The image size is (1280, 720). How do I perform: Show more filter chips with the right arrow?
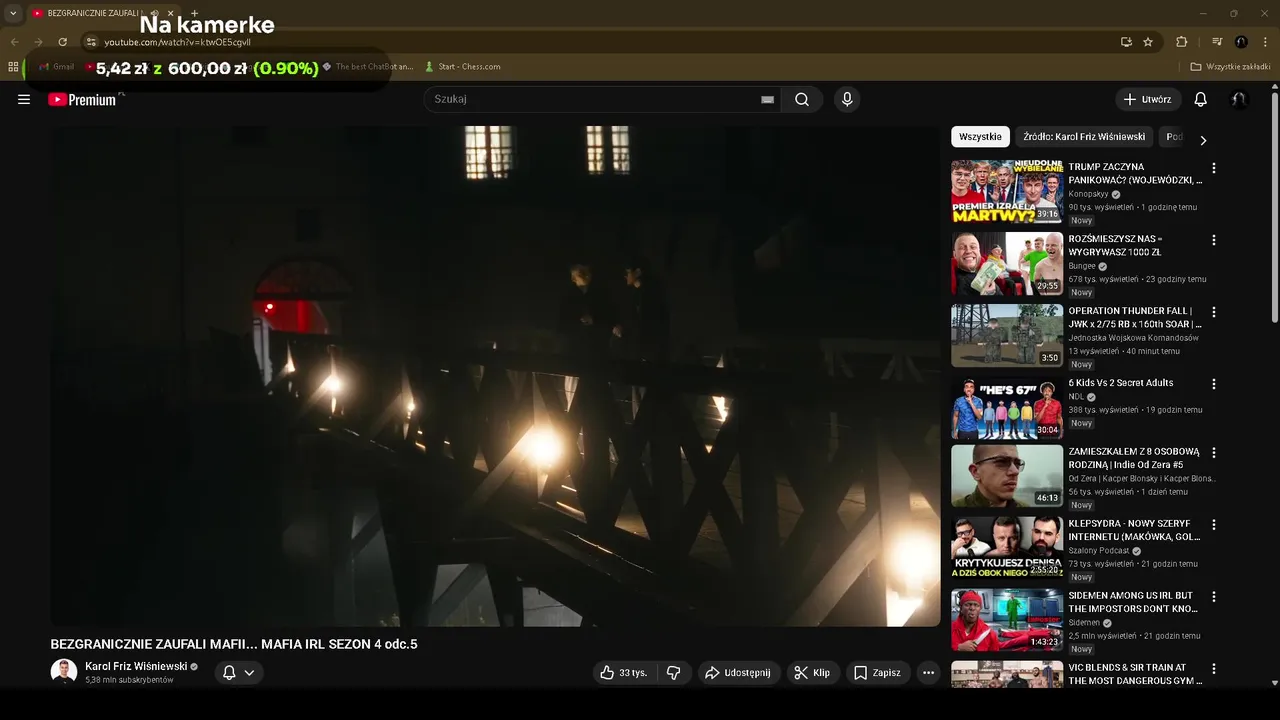coord(1203,140)
